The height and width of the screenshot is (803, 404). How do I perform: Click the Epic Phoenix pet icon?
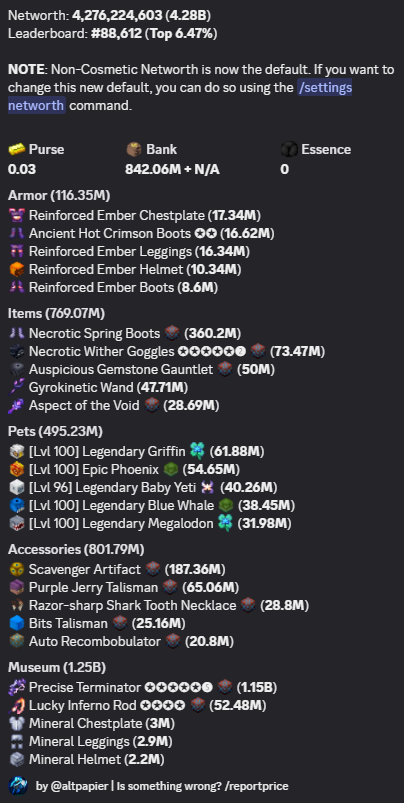coord(16,470)
